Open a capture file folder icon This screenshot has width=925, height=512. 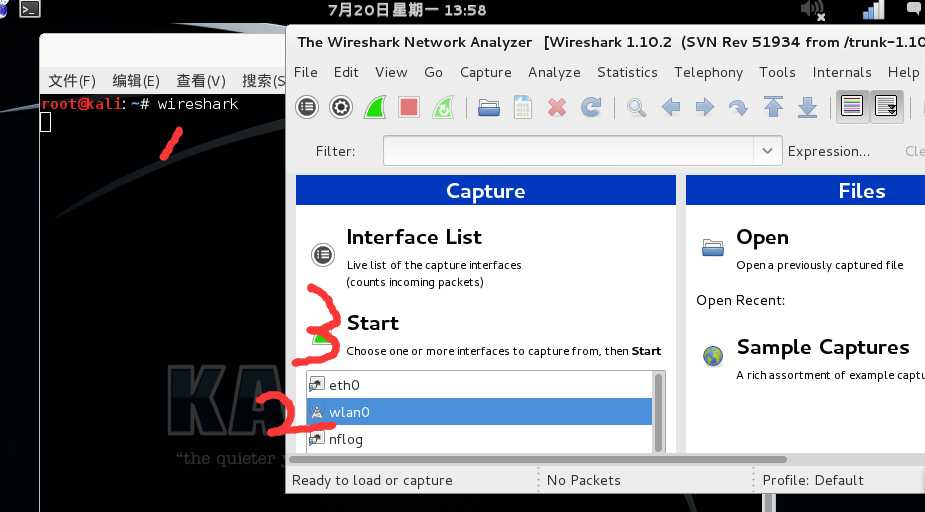[x=489, y=108]
